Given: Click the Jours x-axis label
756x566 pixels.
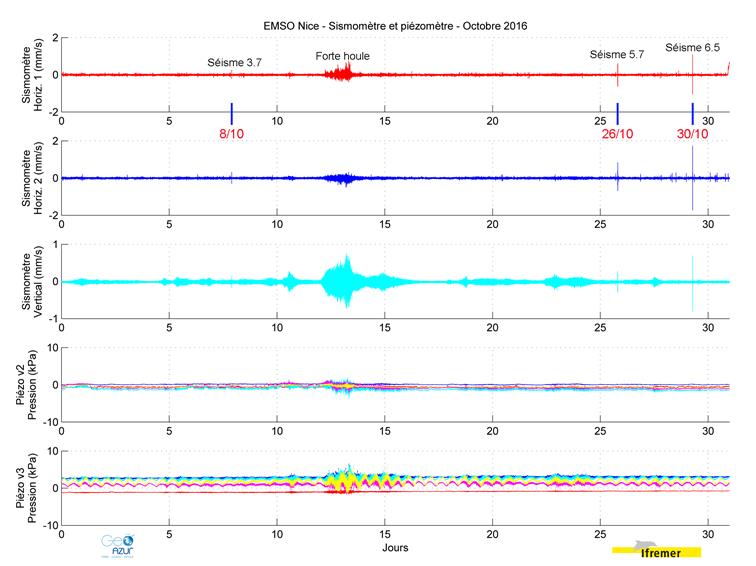Looking at the screenshot, I should (x=395, y=548).
